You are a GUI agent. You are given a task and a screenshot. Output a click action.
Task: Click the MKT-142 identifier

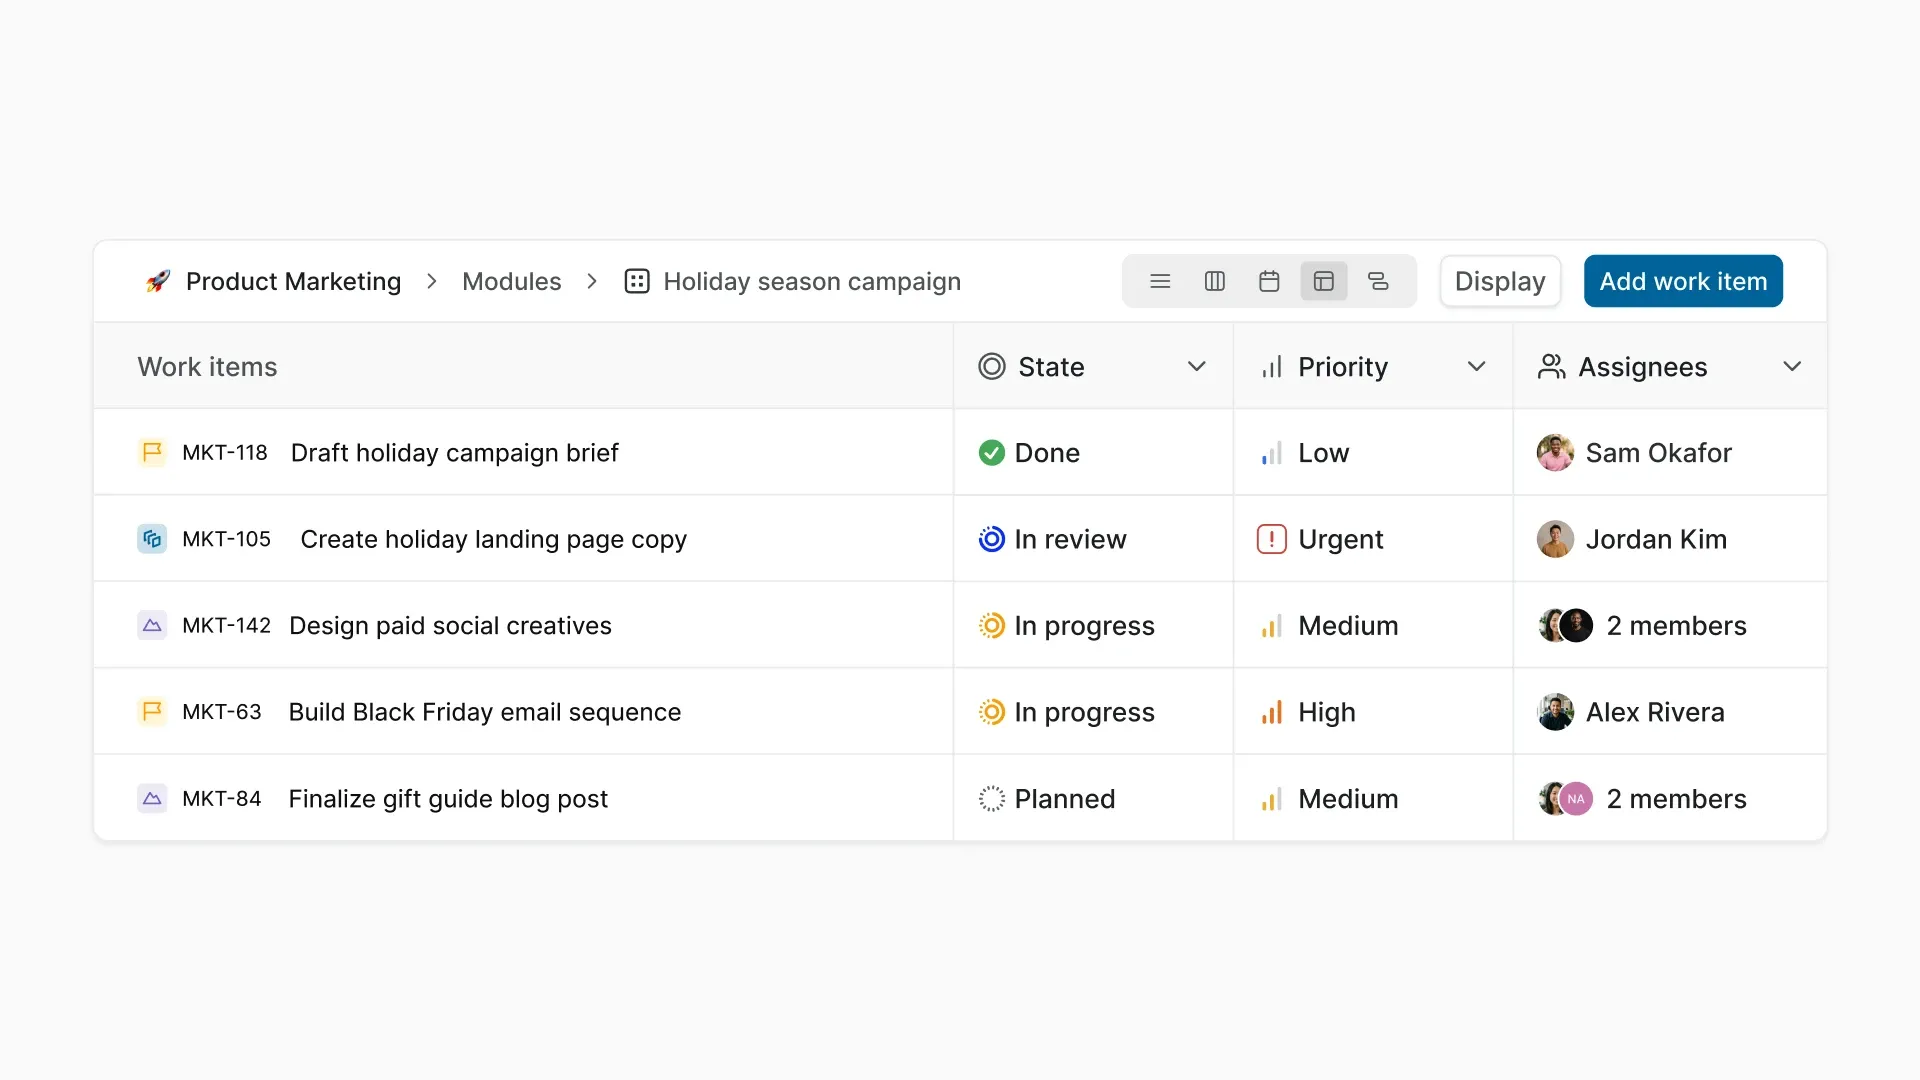pos(226,626)
